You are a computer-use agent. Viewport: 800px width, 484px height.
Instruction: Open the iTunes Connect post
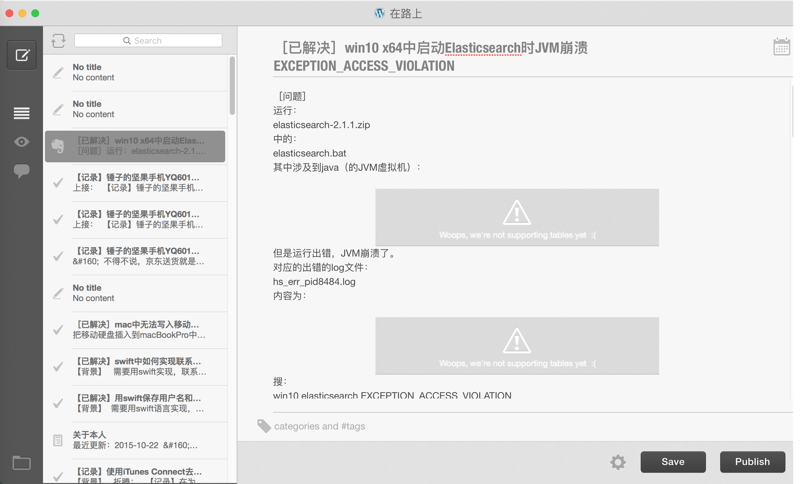click(x=135, y=473)
